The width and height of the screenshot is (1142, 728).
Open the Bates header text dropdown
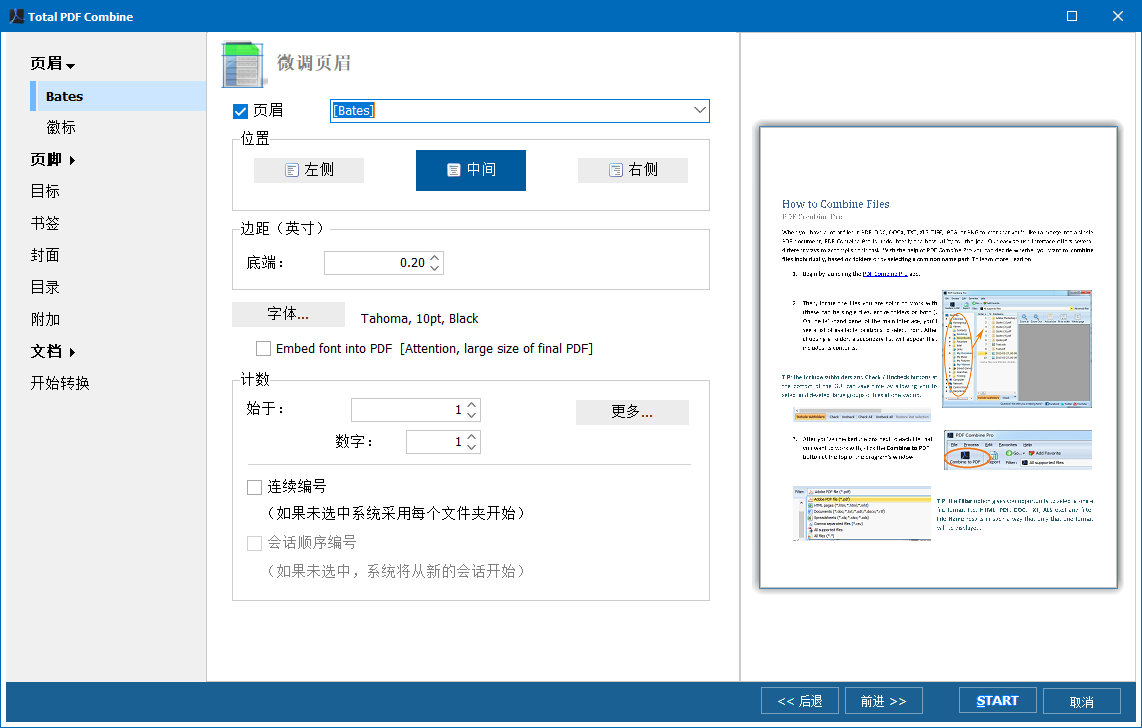pyautogui.click(x=699, y=111)
